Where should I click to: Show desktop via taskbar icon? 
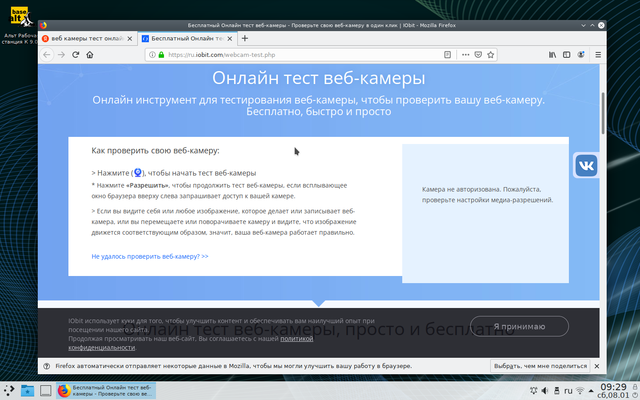(45, 391)
